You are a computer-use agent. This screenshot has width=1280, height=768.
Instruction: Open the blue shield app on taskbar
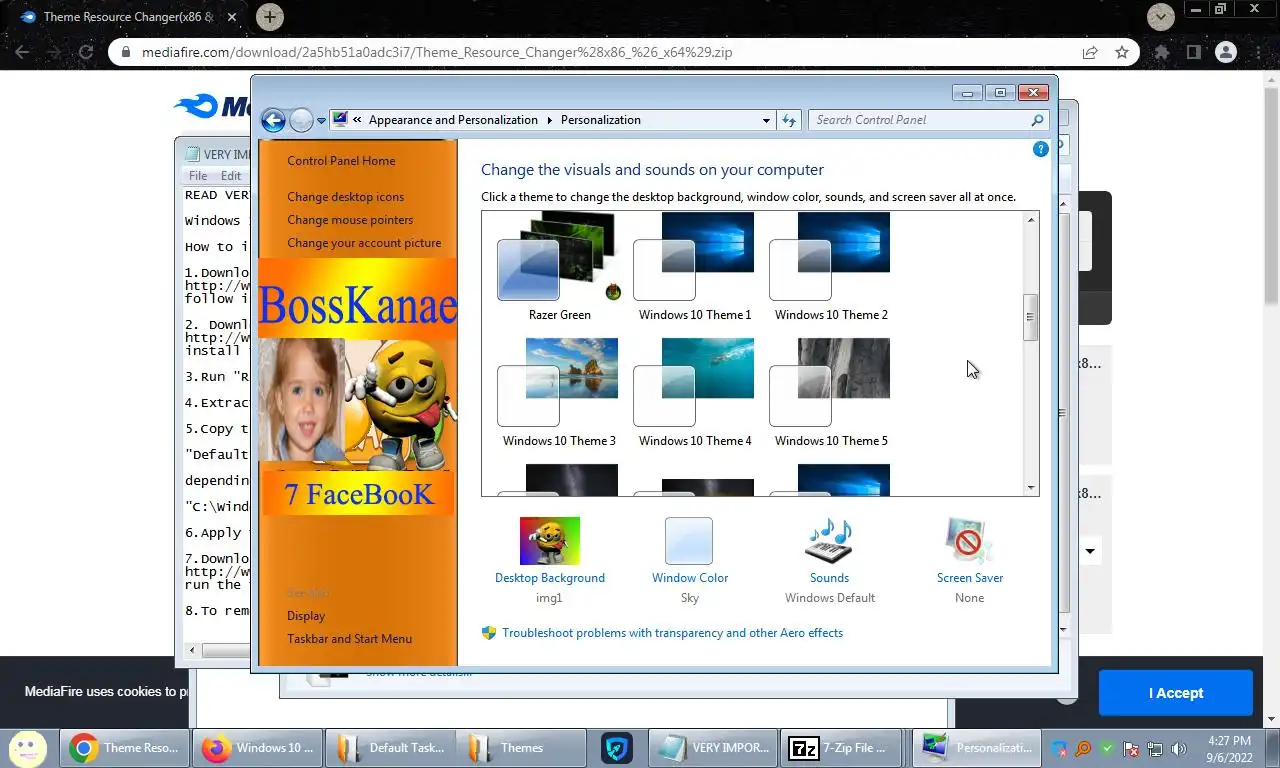point(617,748)
